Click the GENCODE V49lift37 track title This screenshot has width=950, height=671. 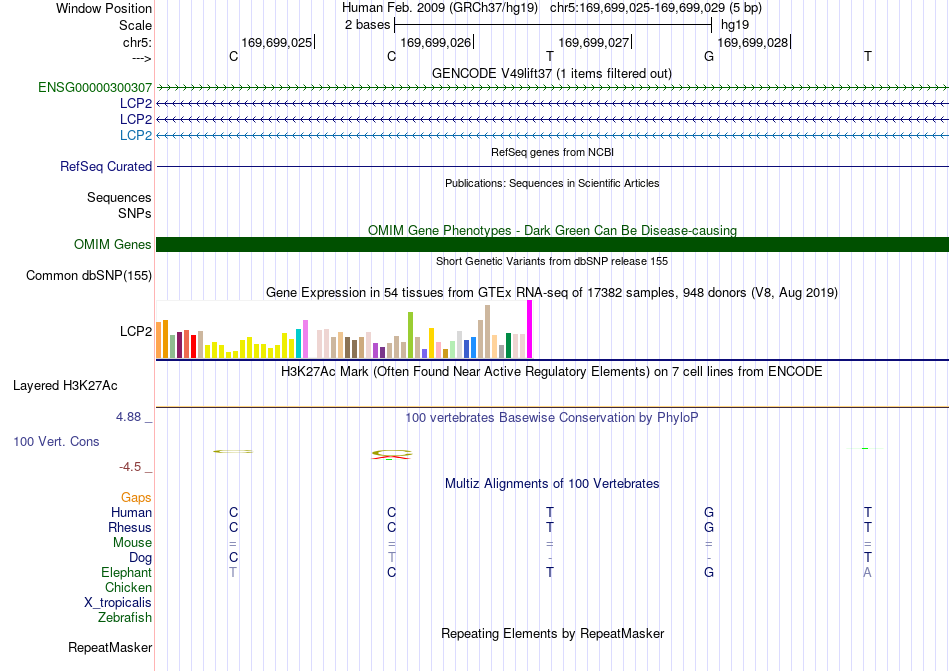(x=552, y=73)
